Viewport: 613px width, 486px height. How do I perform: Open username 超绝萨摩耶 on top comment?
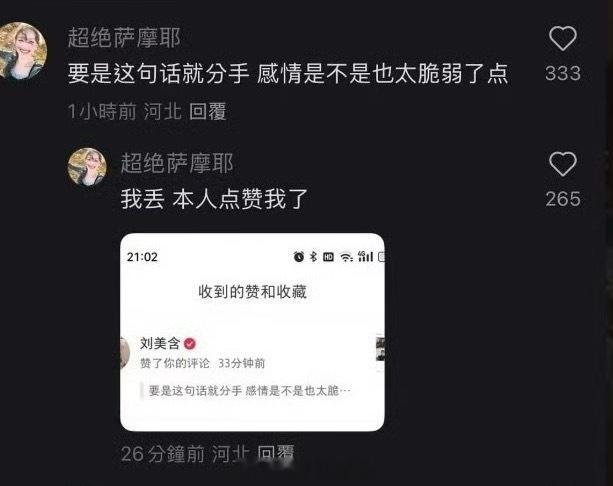click(x=124, y=38)
